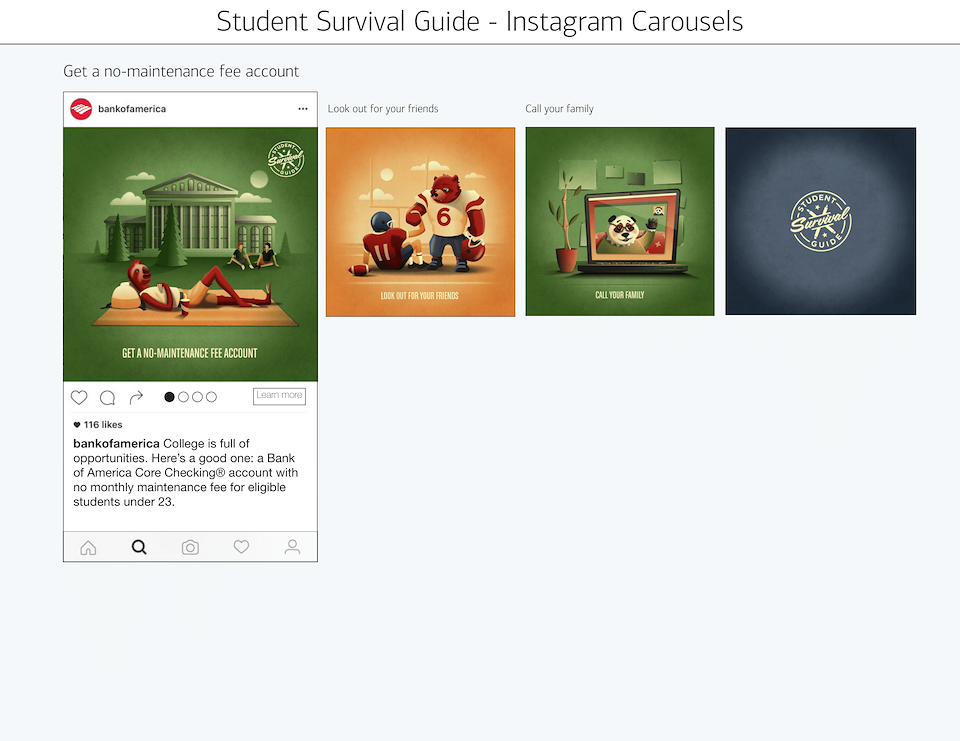Click 'Get a no-maintenance fee account' heading
The image size is (960, 741).
tap(181, 72)
